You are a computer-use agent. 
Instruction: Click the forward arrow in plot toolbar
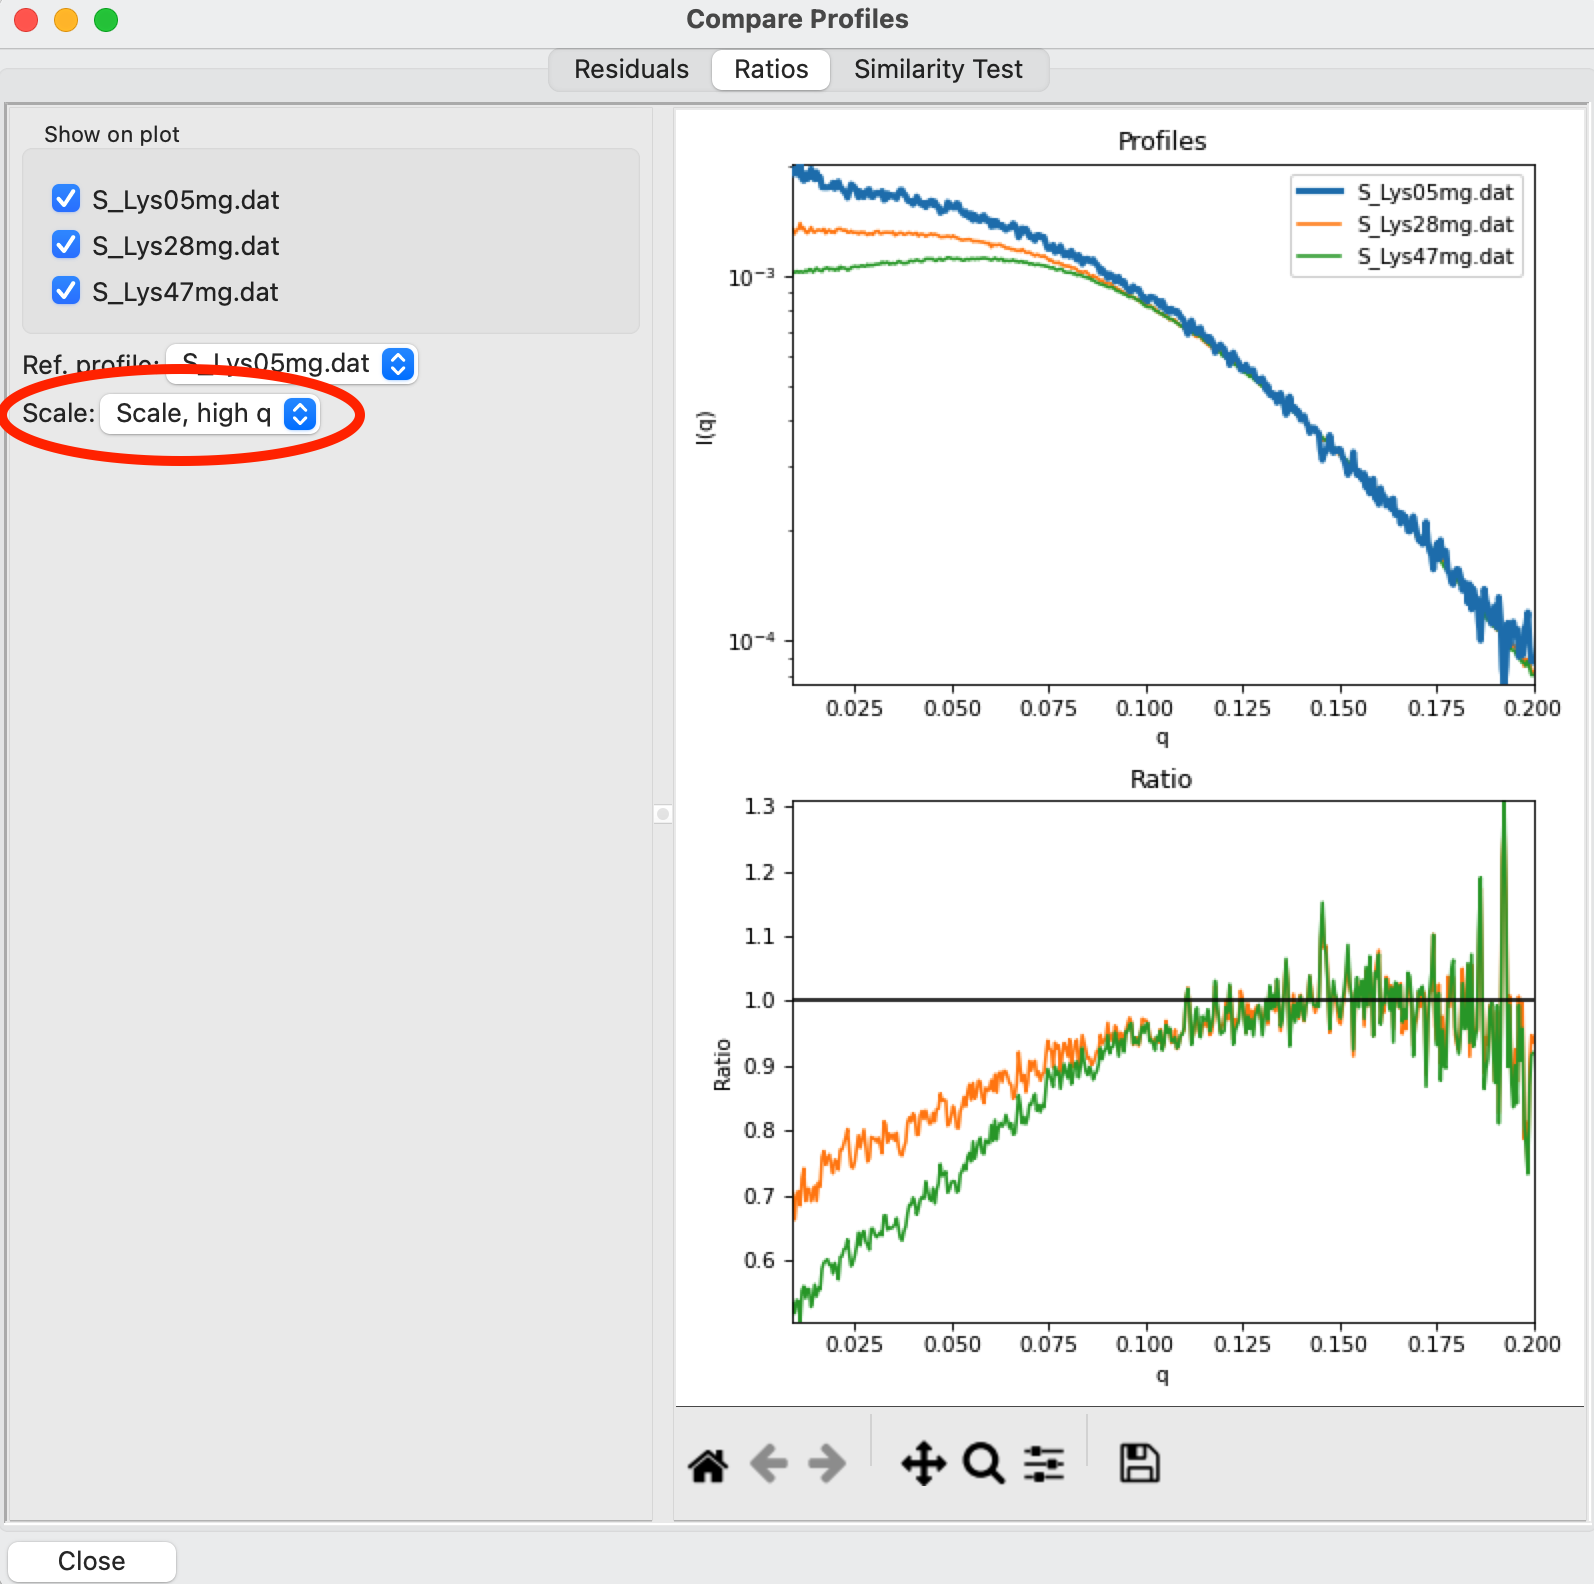(826, 1465)
